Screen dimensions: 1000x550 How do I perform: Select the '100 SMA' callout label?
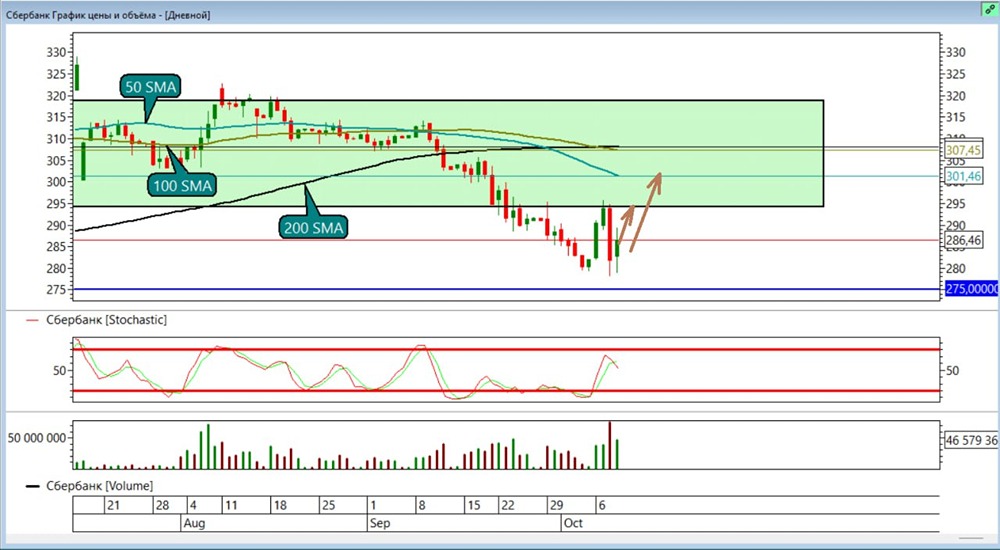(x=182, y=185)
